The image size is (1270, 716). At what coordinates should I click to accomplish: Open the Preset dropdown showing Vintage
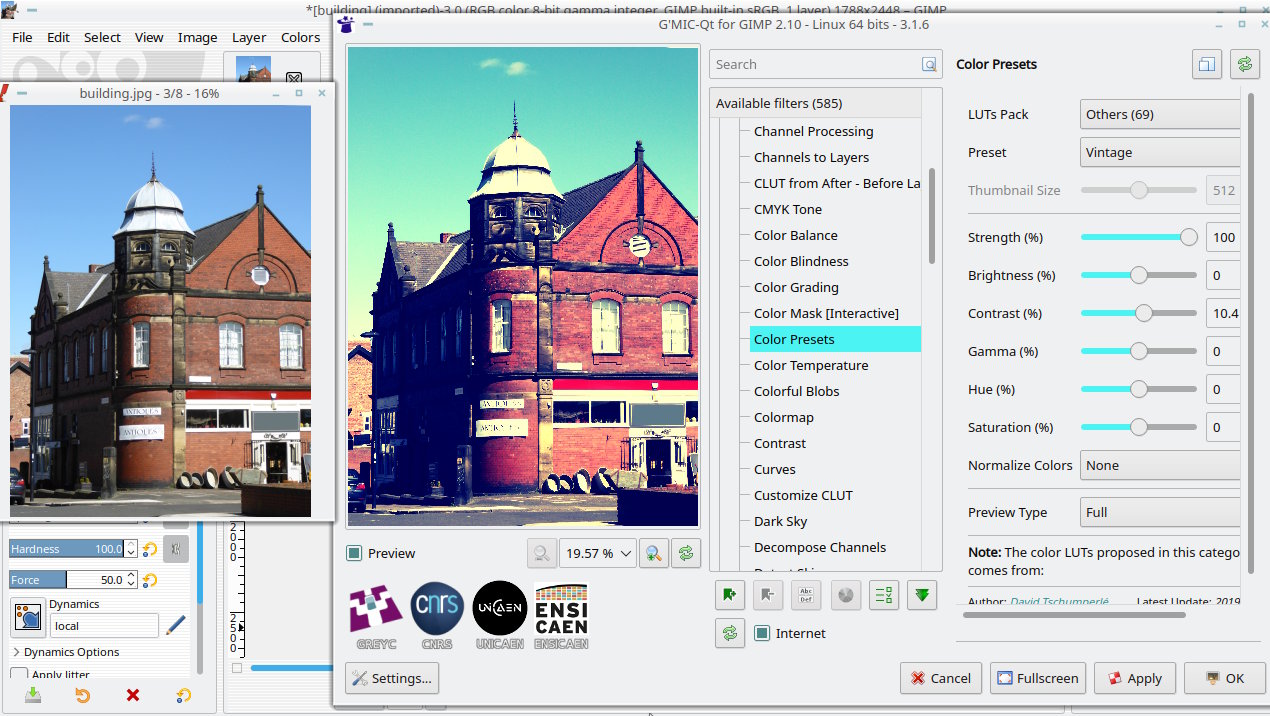point(1160,152)
